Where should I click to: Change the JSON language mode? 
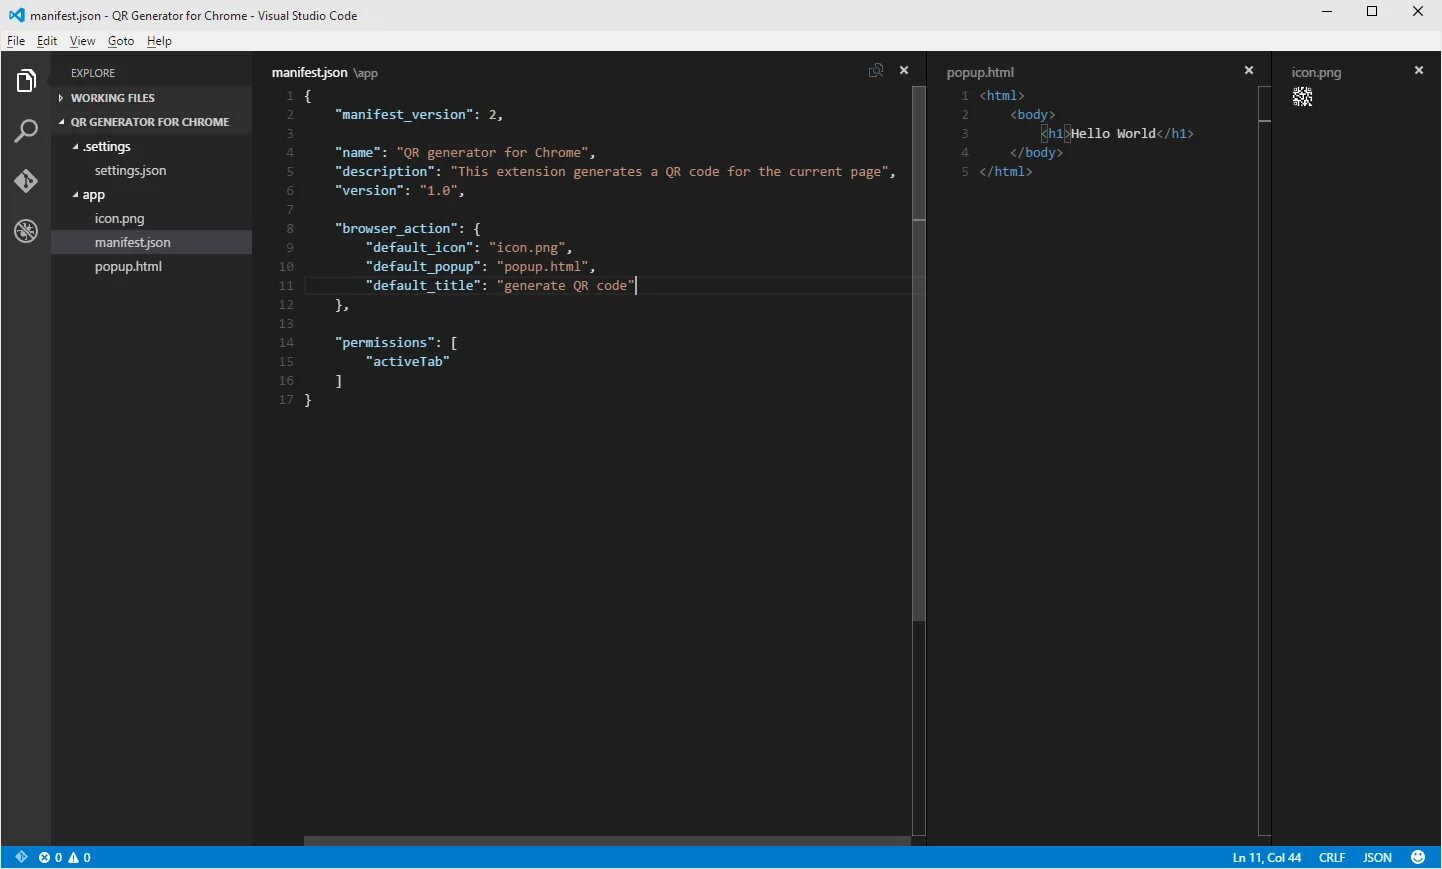pyautogui.click(x=1377, y=858)
